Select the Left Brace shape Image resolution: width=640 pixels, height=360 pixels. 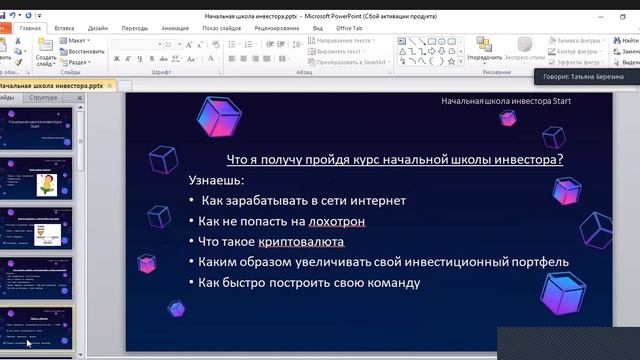pyautogui.click(x=432, y=62)
